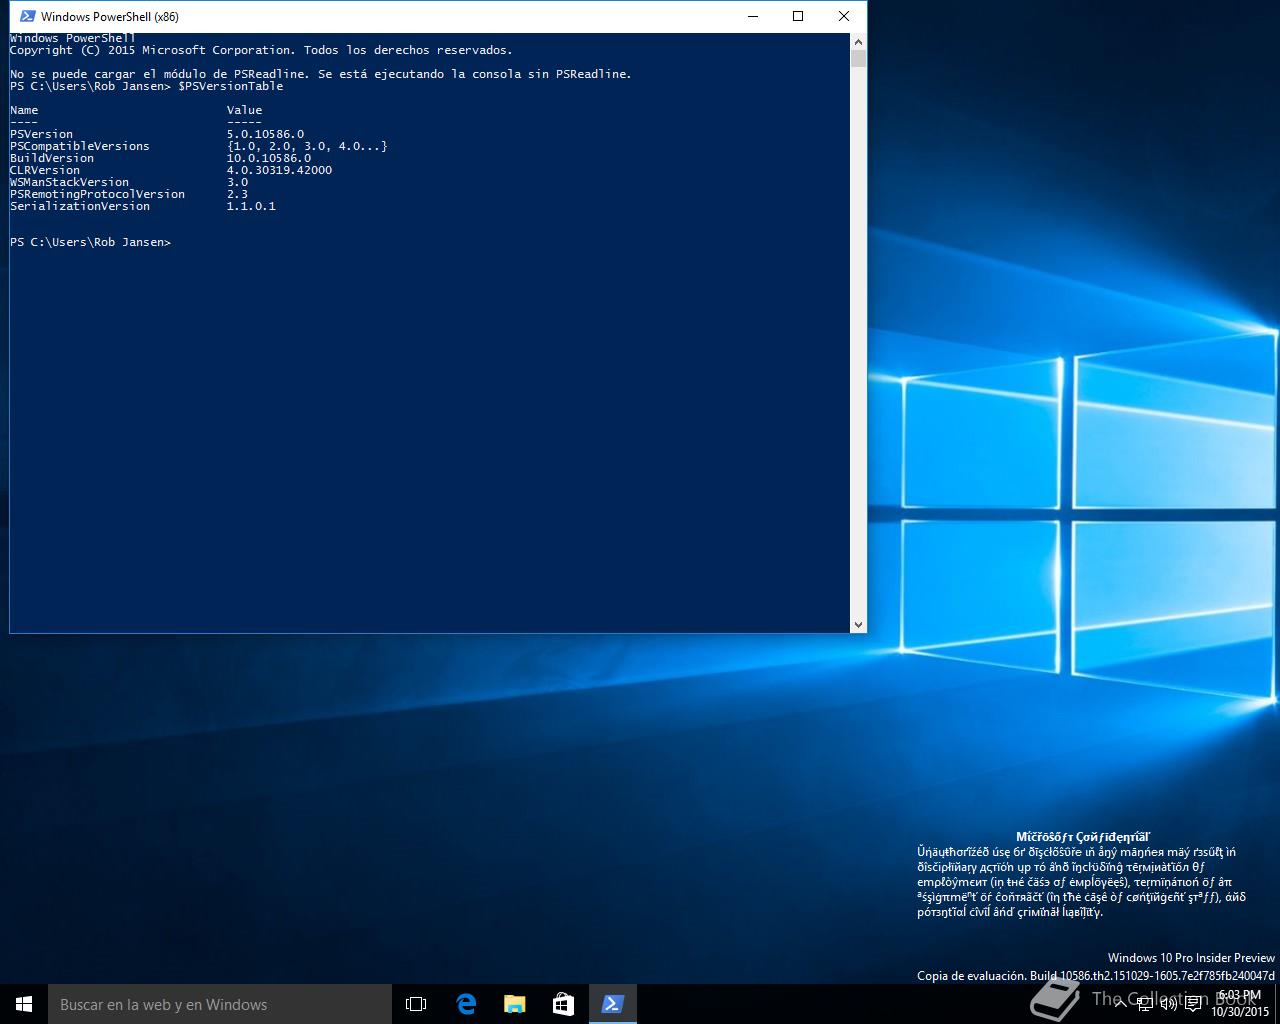This screenshot has height=1024, width=1280.
Task: Open Task View from the taskbar
Action: click(x=416, y=1004)
